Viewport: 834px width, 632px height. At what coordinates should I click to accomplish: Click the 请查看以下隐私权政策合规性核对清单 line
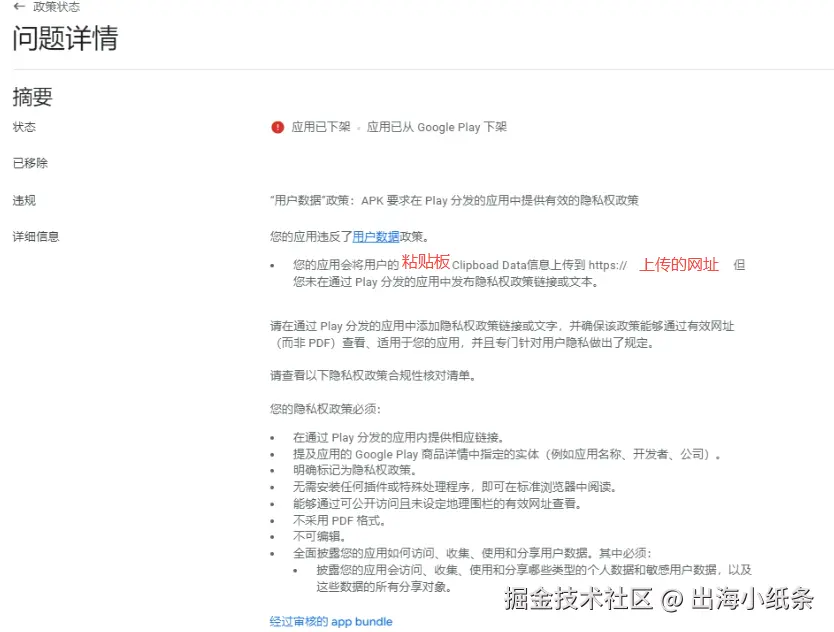tap(373, 376)
